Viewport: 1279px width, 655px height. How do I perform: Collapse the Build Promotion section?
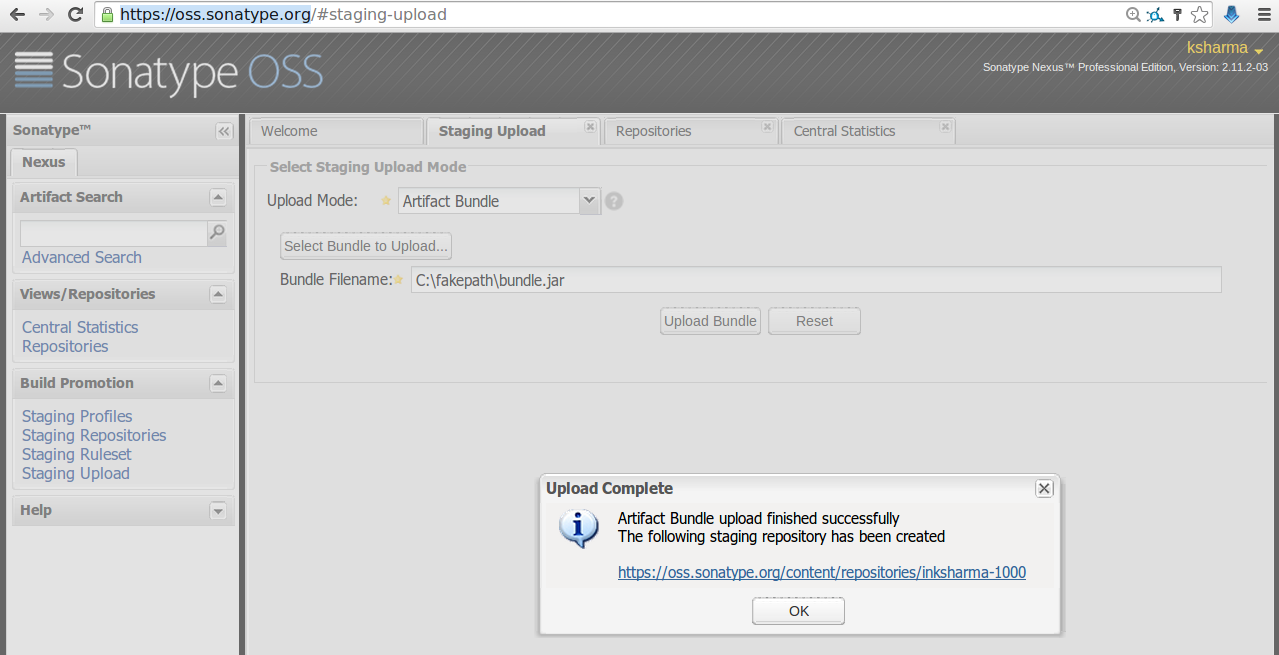coord(218,383)
